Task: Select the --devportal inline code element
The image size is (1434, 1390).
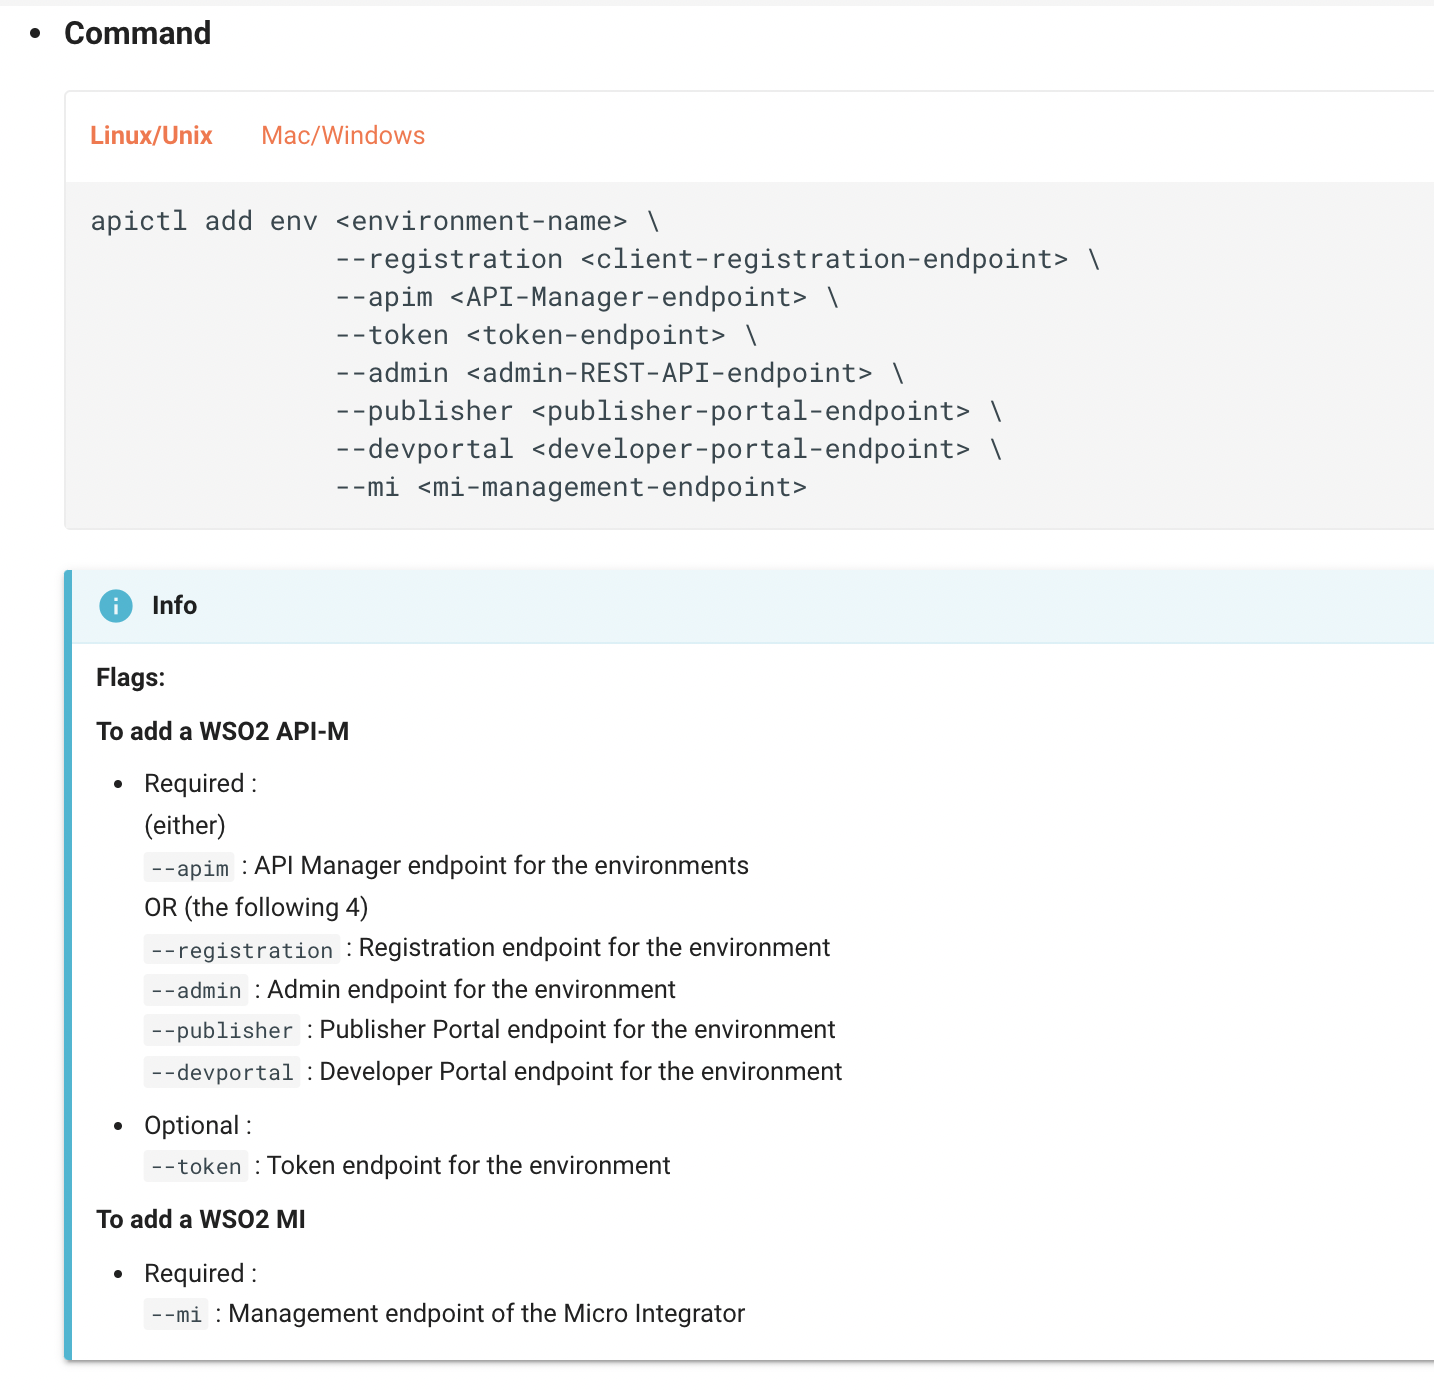Action: click(x=222, y=1073)
